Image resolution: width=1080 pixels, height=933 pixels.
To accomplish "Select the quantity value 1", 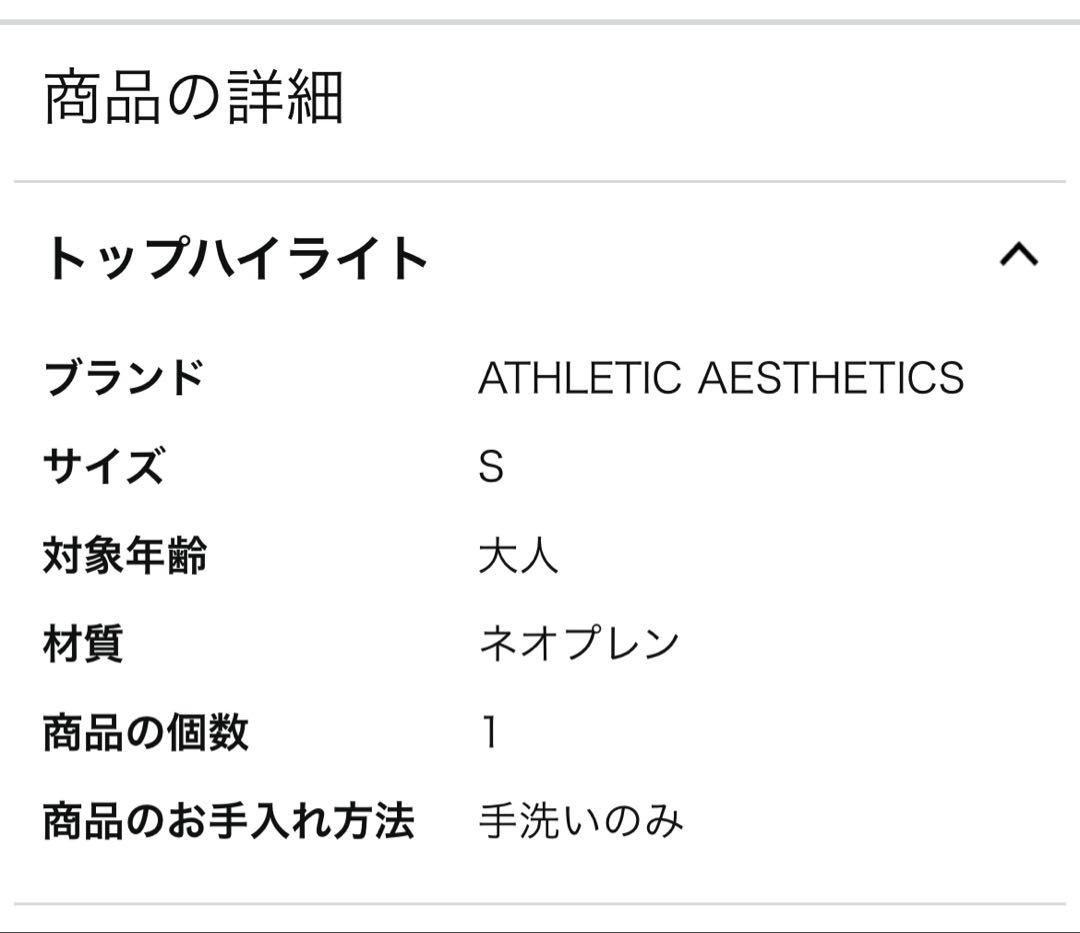I will [x=487, y=733].
